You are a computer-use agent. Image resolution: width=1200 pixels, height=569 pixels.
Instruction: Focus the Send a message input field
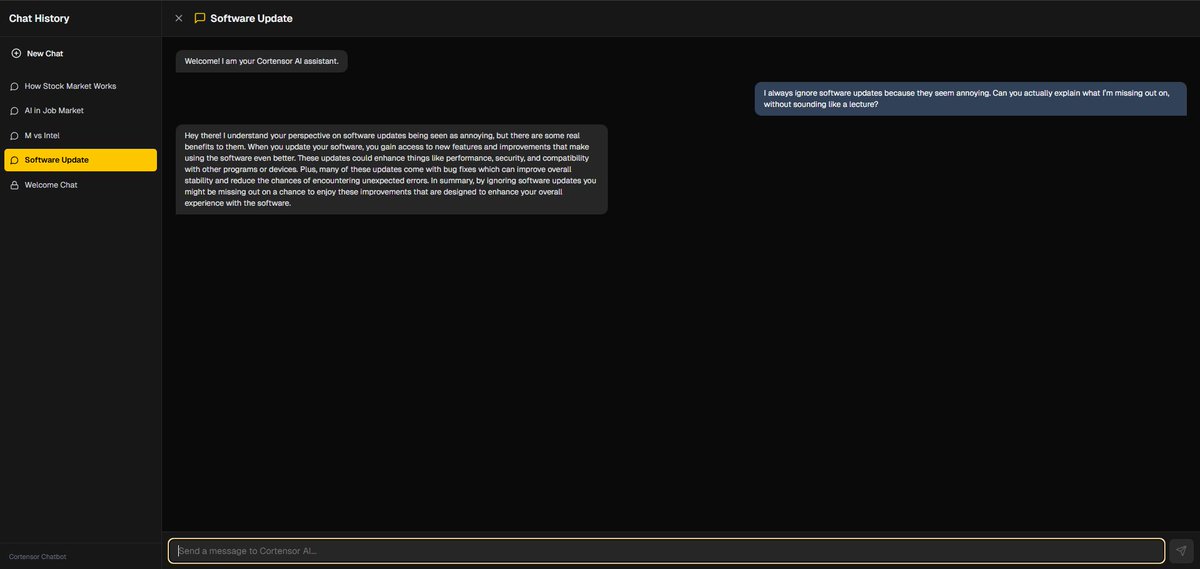(x=666, y=550)
